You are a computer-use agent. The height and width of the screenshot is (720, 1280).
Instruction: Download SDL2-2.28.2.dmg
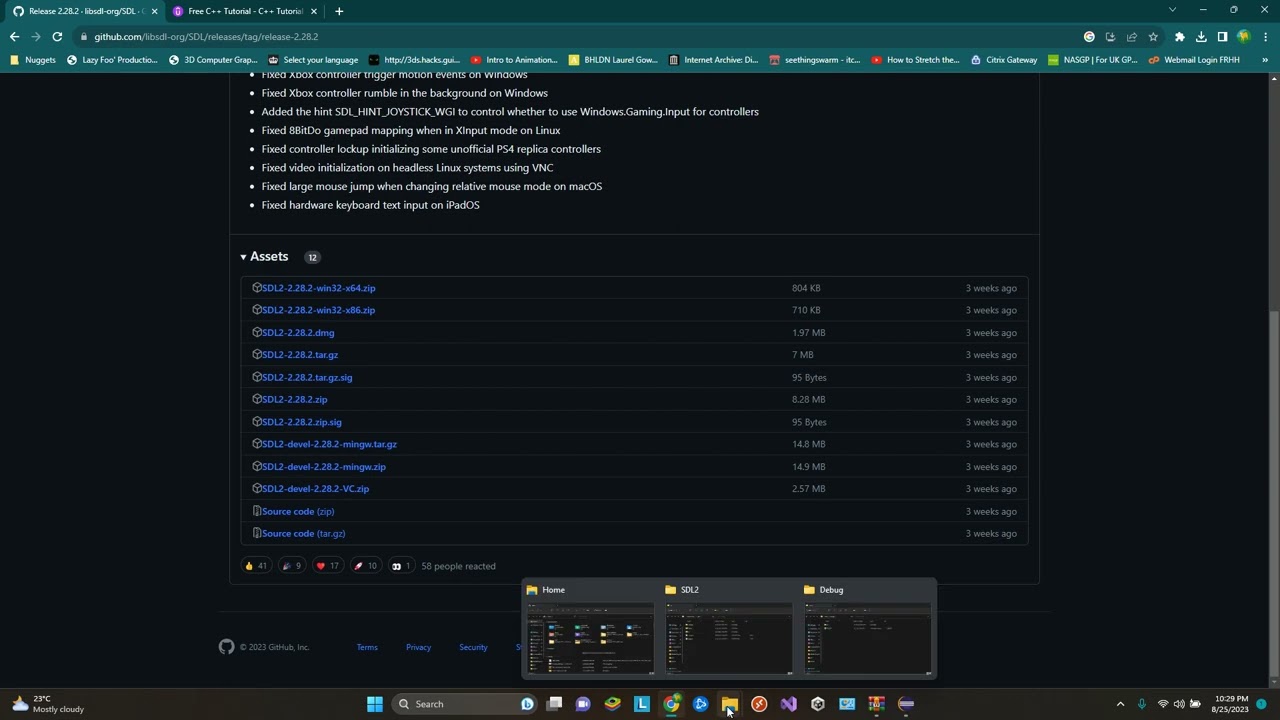[x=298, y=333]
